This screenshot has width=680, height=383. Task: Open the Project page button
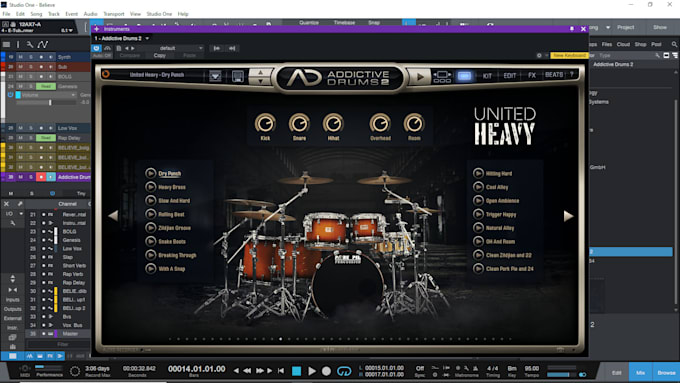click(625, 27)
